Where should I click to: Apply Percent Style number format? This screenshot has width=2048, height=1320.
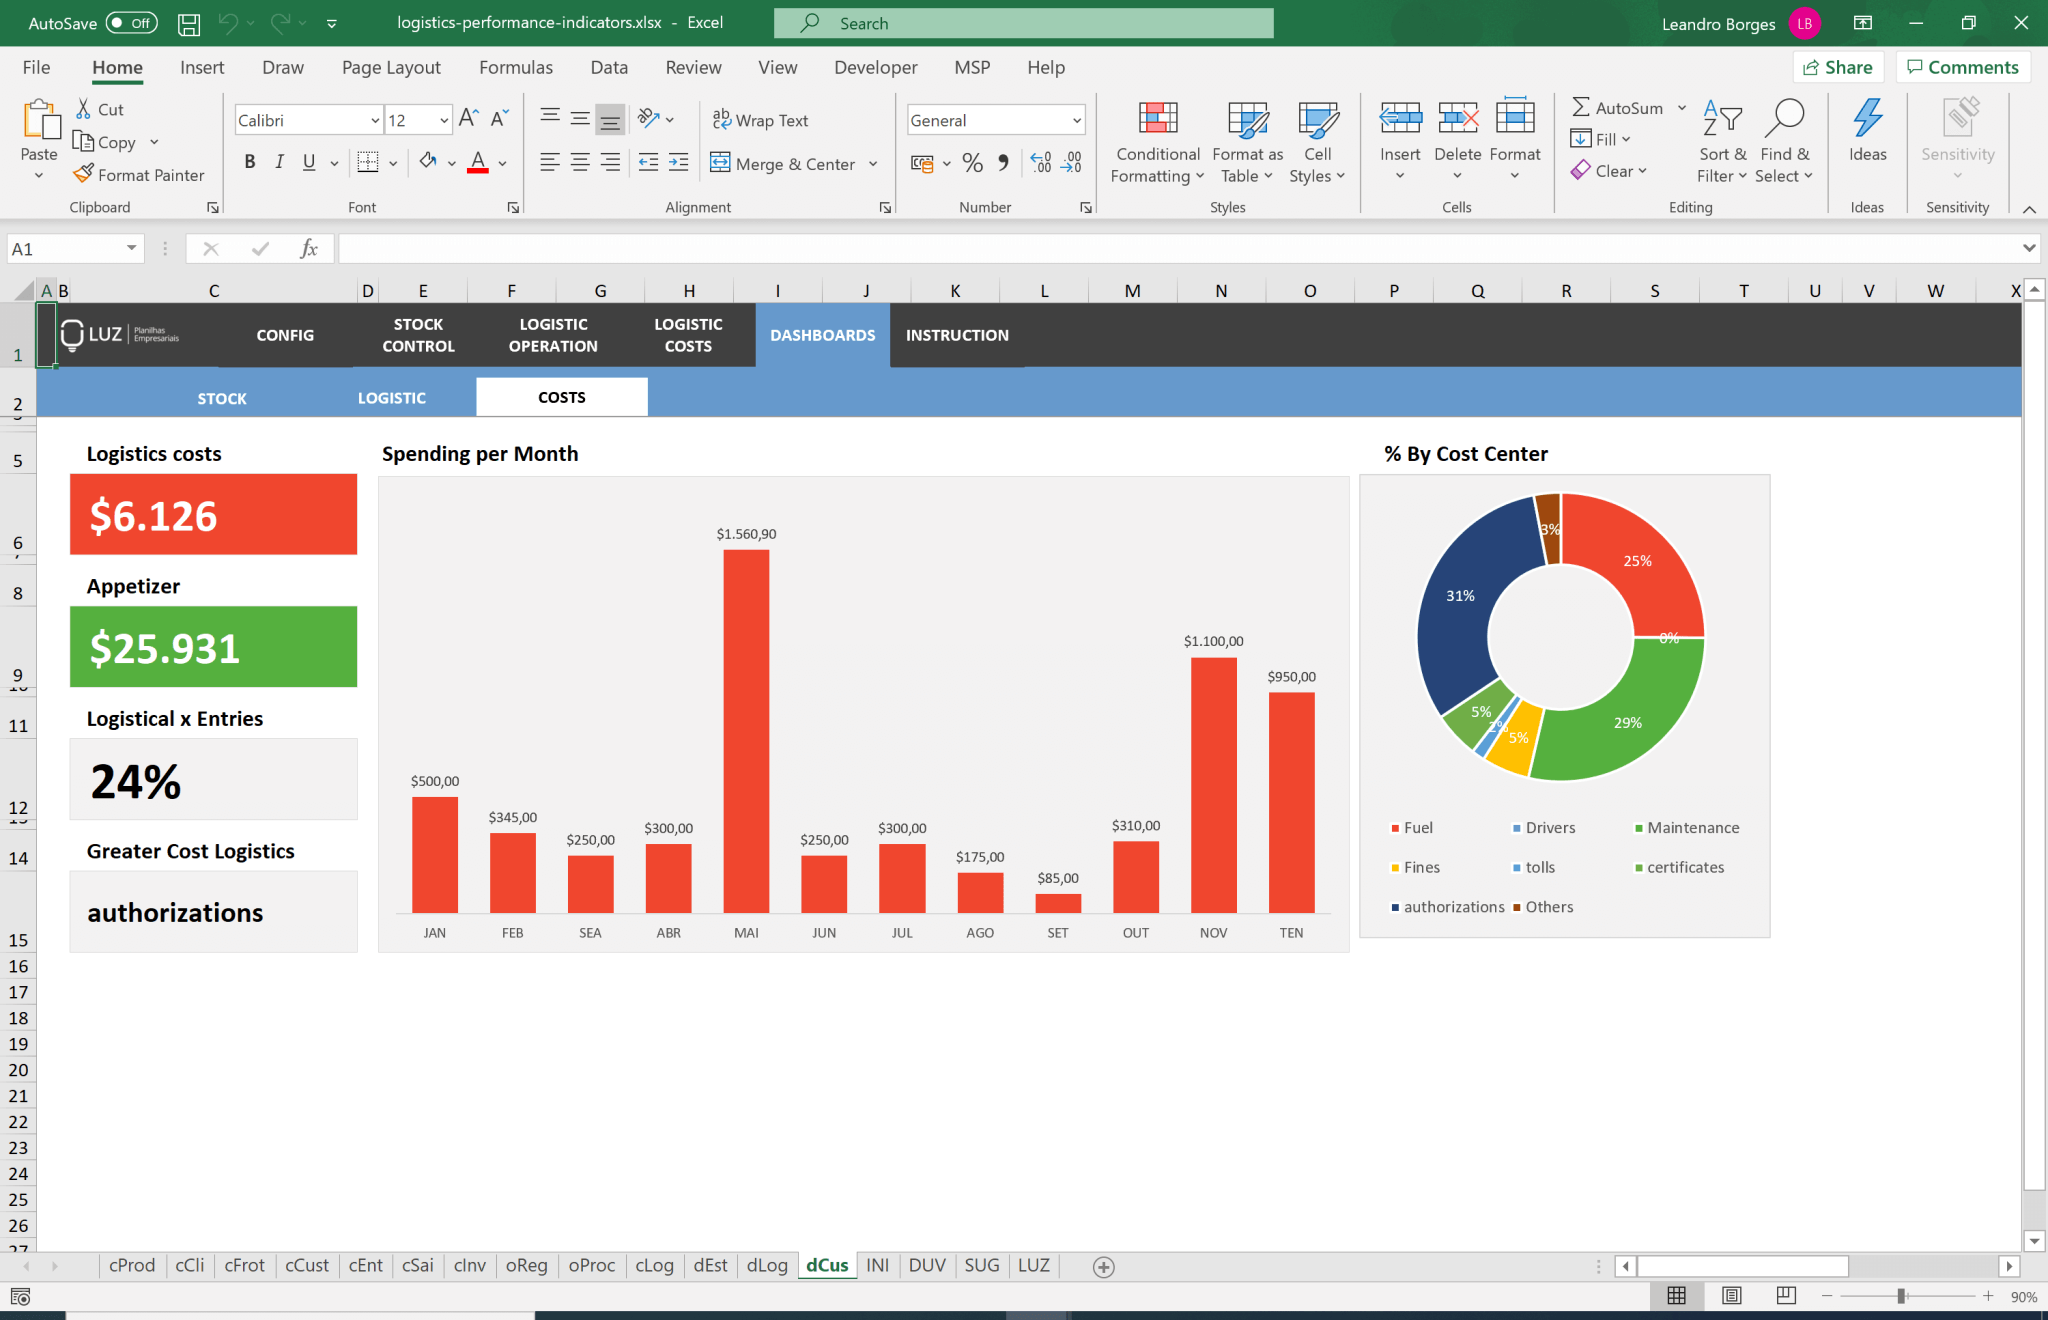(971, 163)
